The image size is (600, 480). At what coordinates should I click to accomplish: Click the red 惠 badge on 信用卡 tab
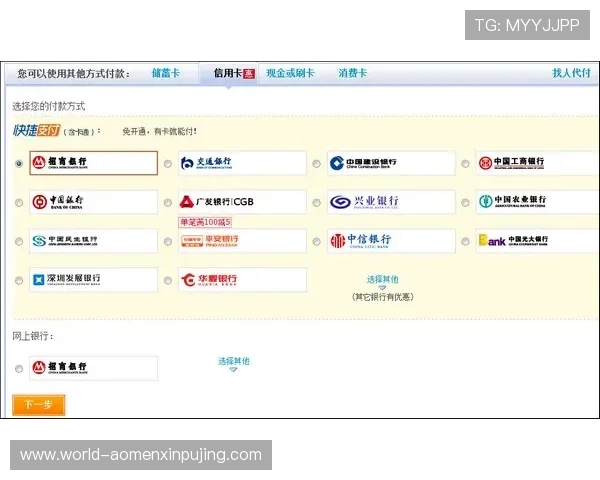pos(249,73)
